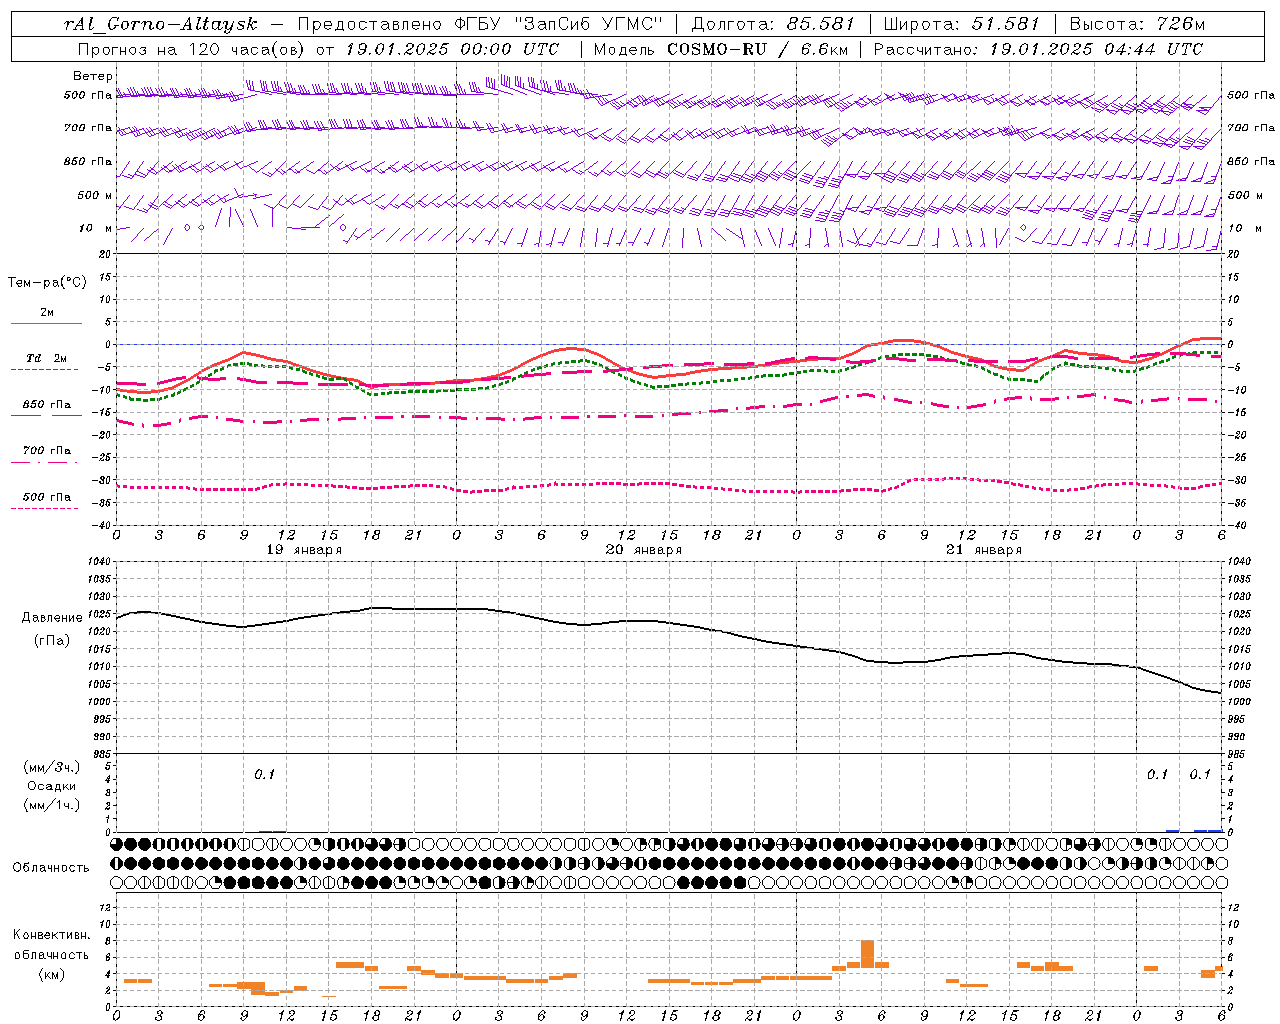
Task: Click the Широта: 51.581 value
Action: coord(961,24)
